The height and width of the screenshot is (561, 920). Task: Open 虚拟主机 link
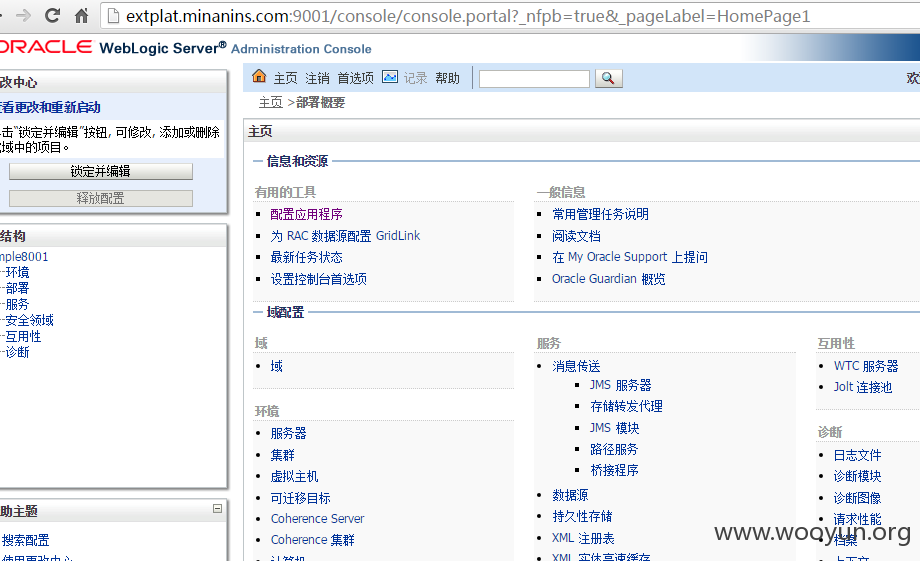[x=294, y=476]
